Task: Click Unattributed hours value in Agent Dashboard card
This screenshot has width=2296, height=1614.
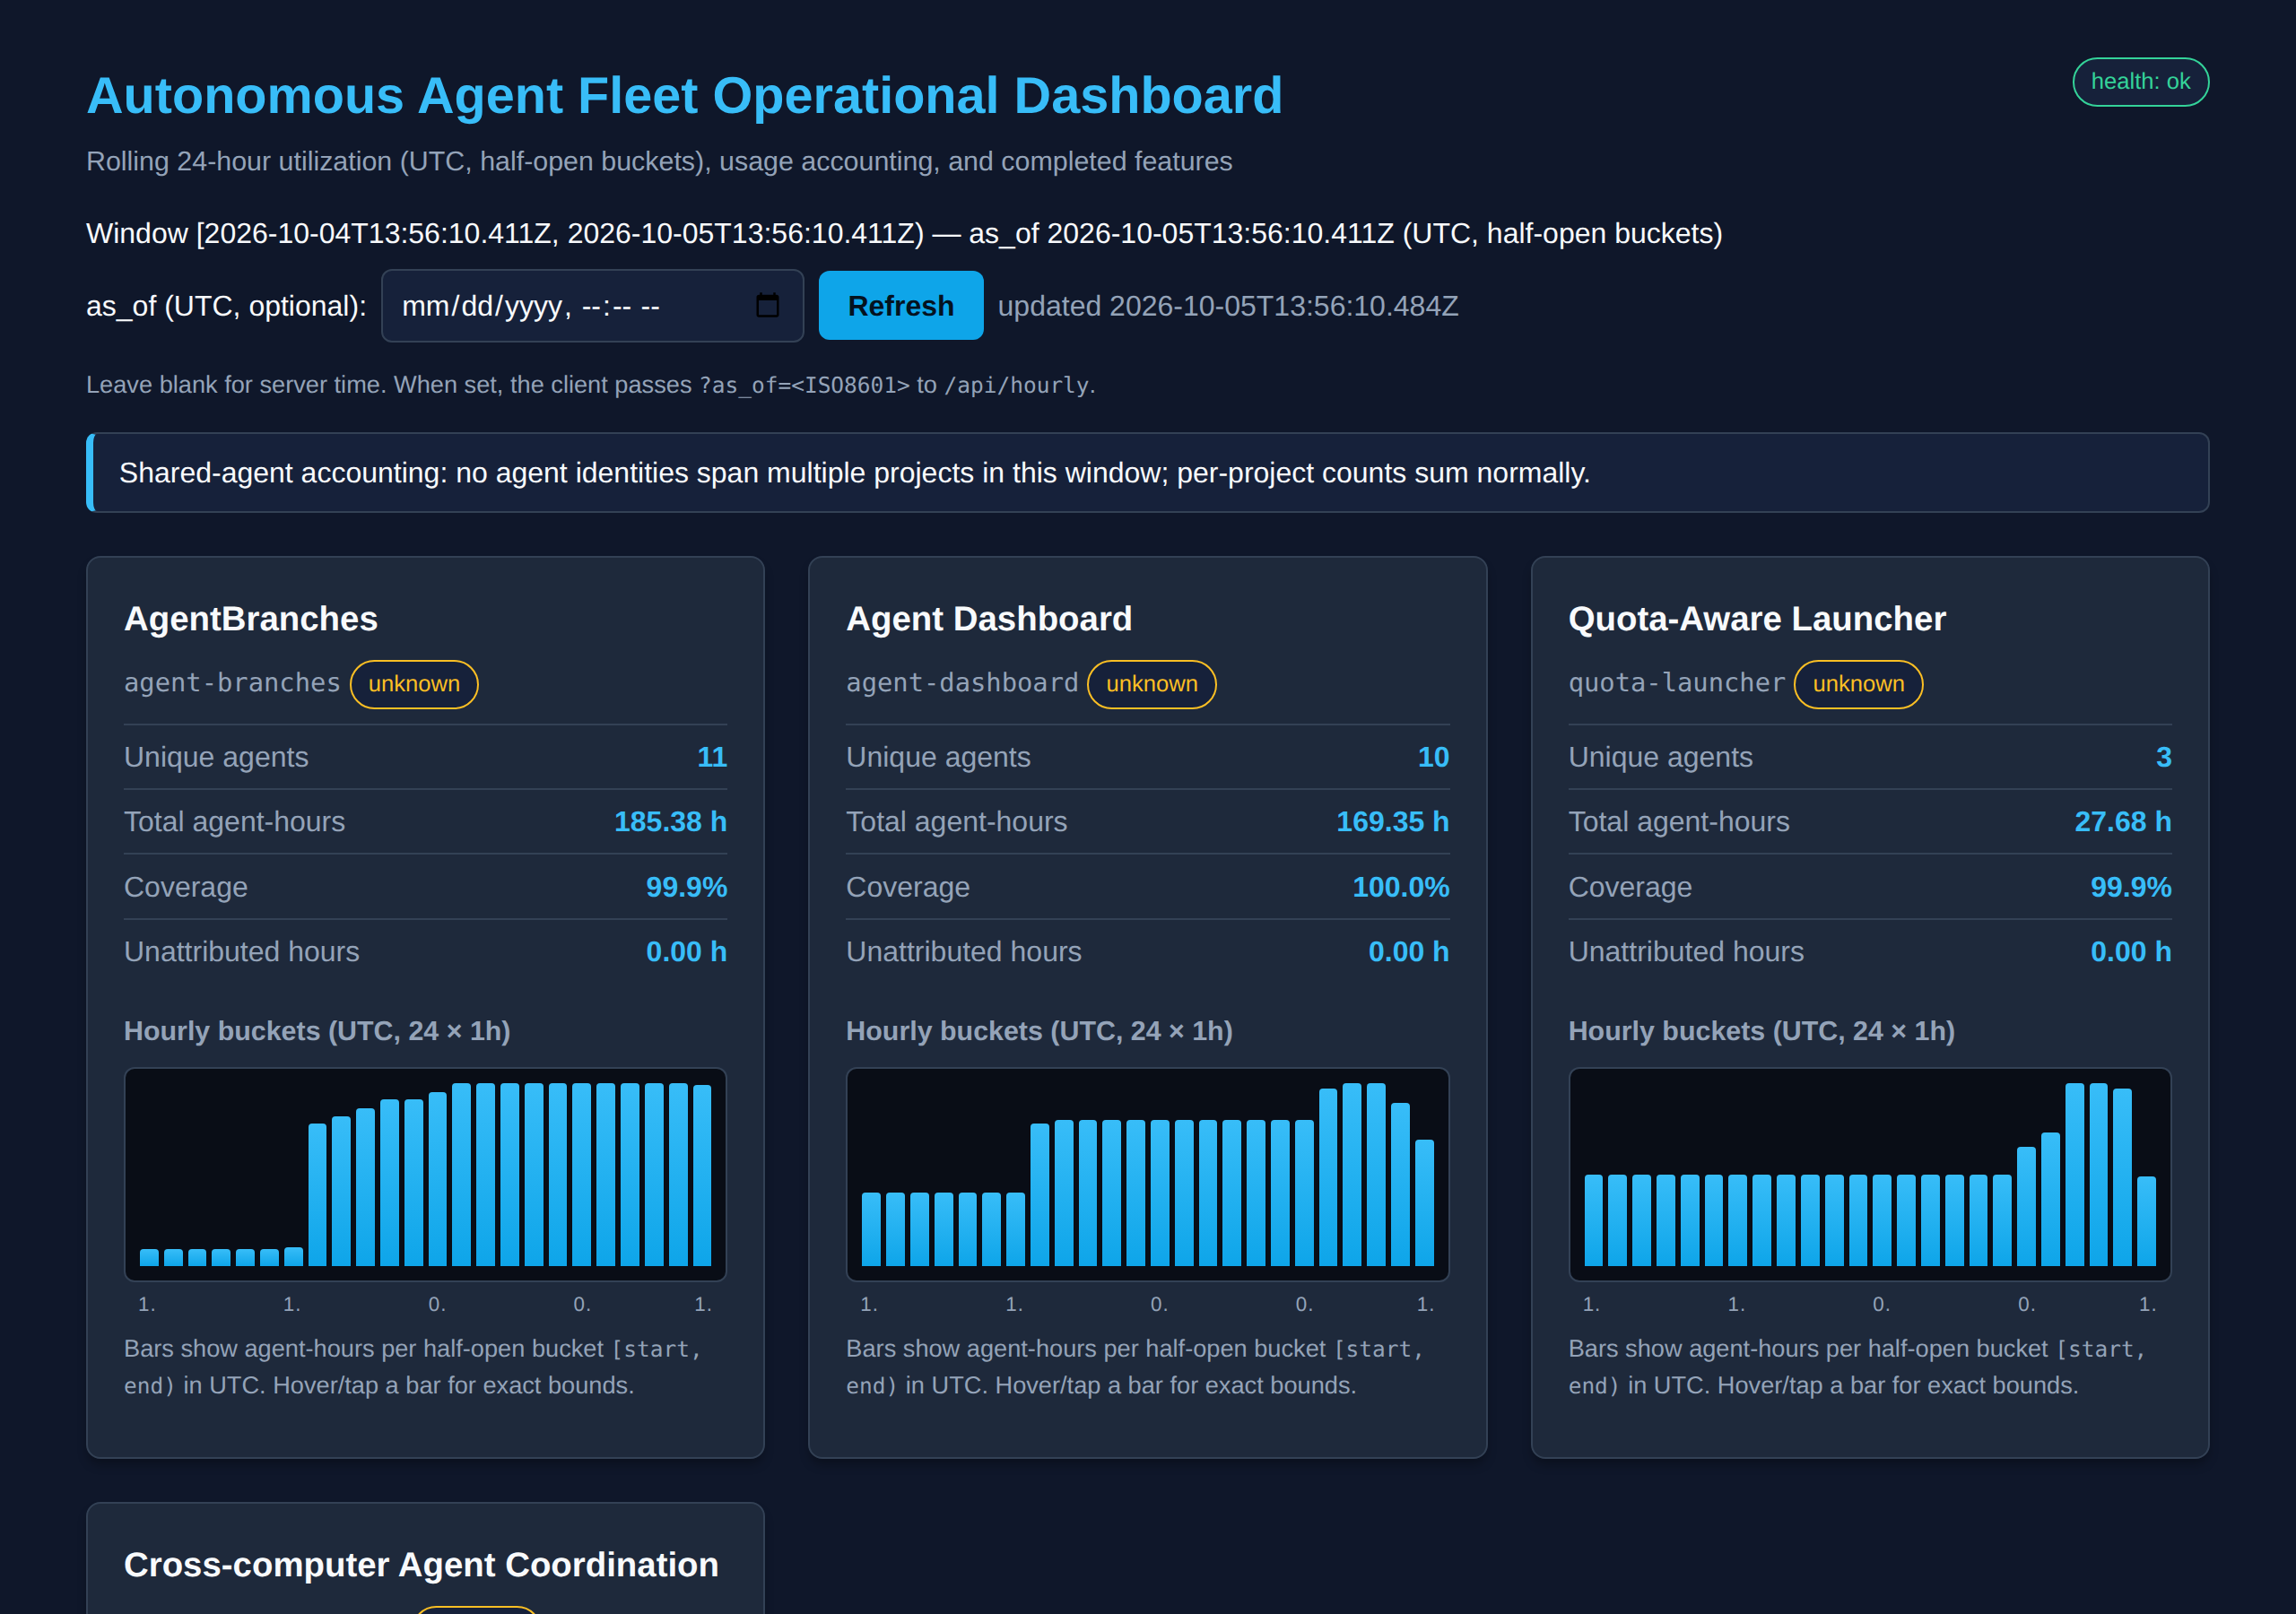Action: click(1408, 952)
